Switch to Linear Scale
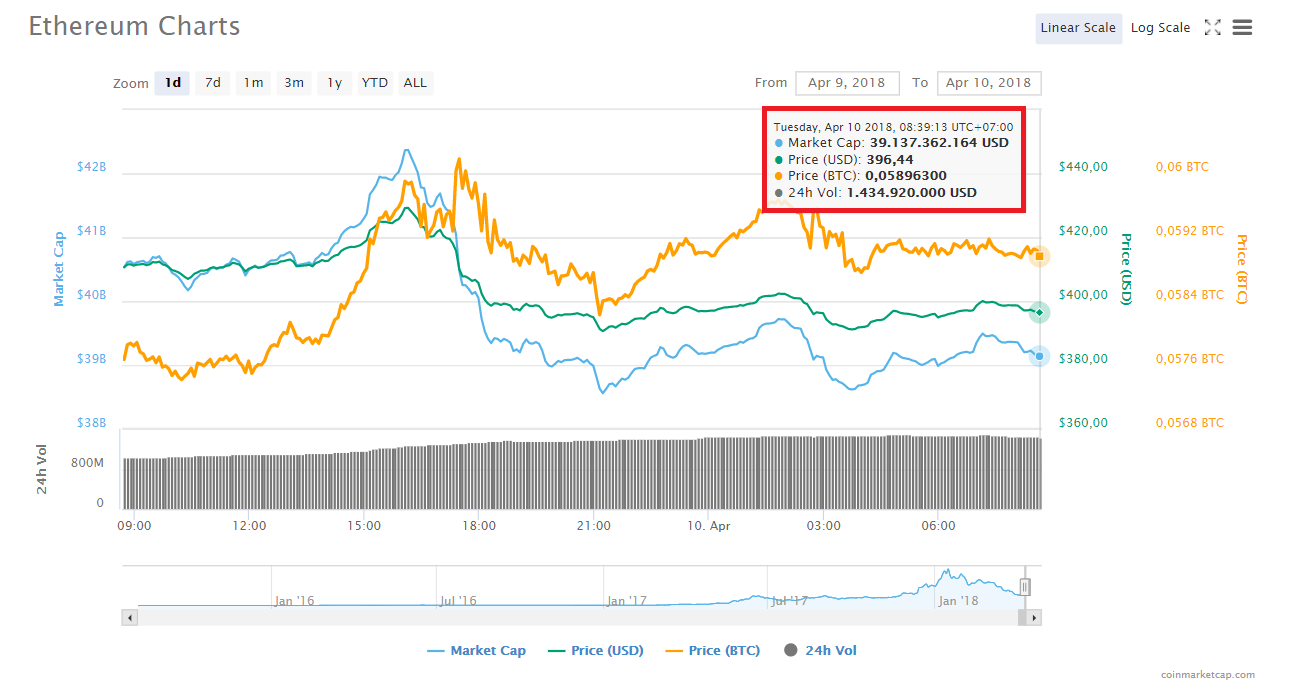This screenshot has height=692, width=1303. pyautogui.click(x=1077, y=28)
